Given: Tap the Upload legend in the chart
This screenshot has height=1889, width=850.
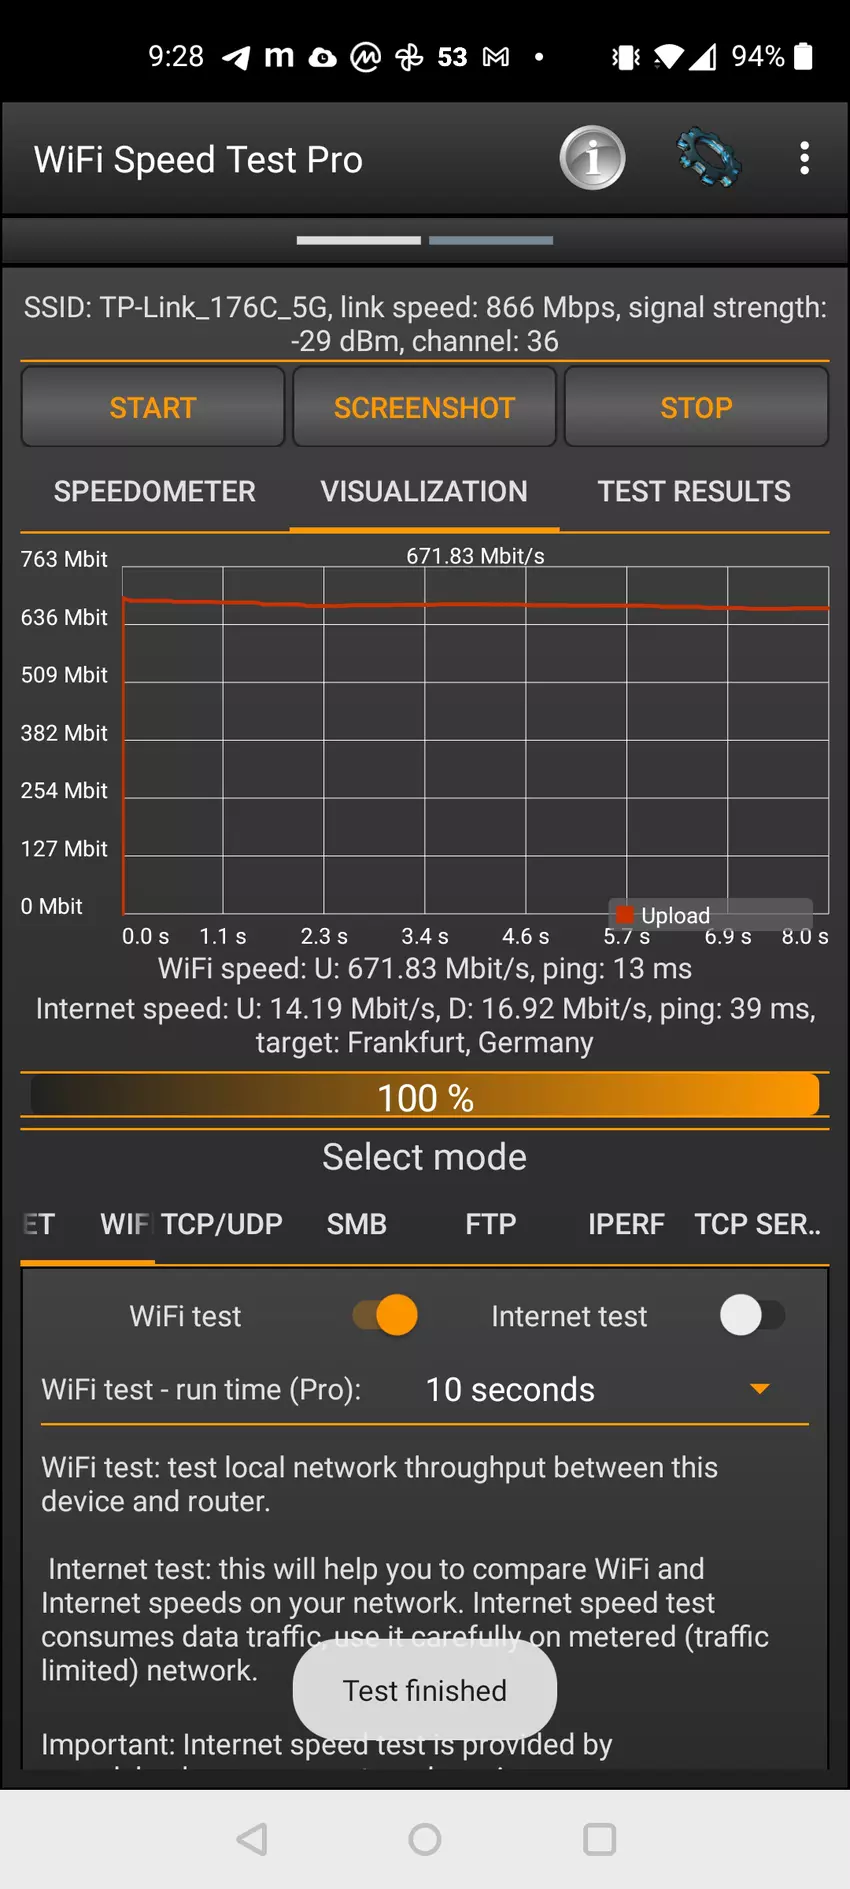Looking at the screenshot, I should pyautogui.click(x=665, y=915).
